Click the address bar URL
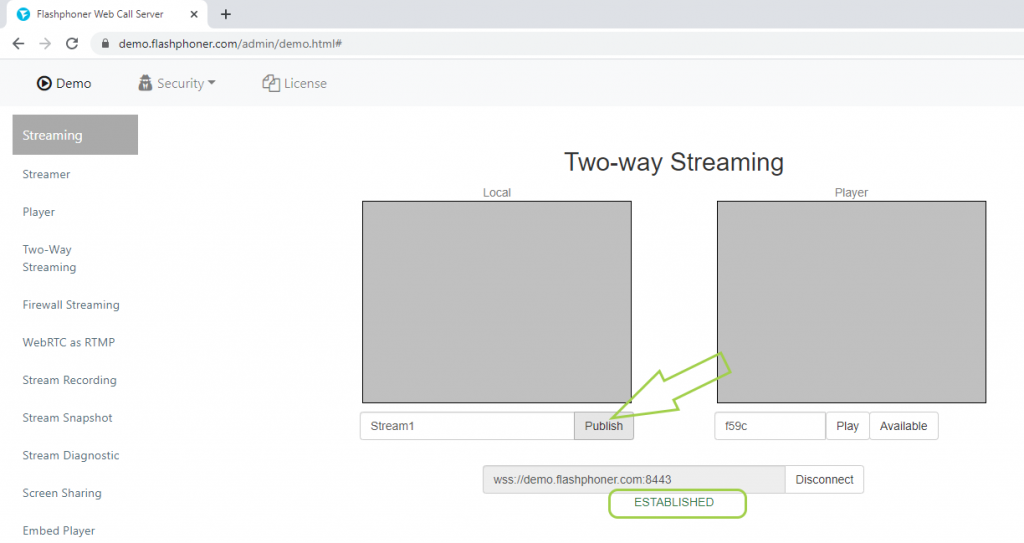 click(230, 44)
